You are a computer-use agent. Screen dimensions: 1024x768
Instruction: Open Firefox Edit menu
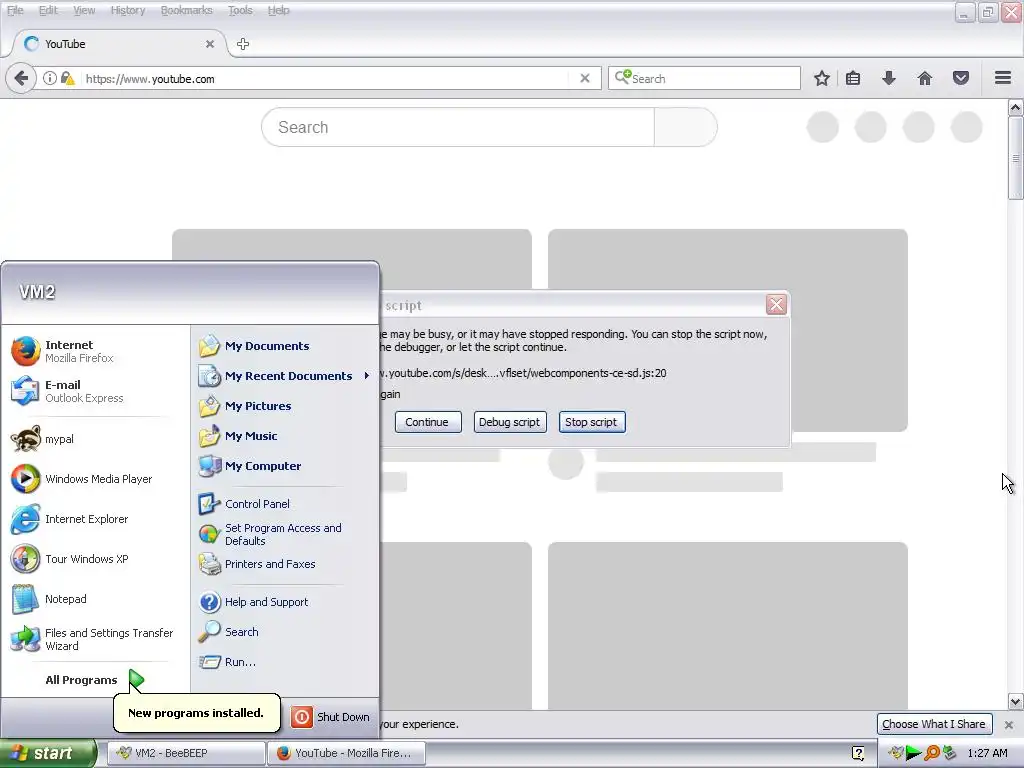(x=48, y=10)
